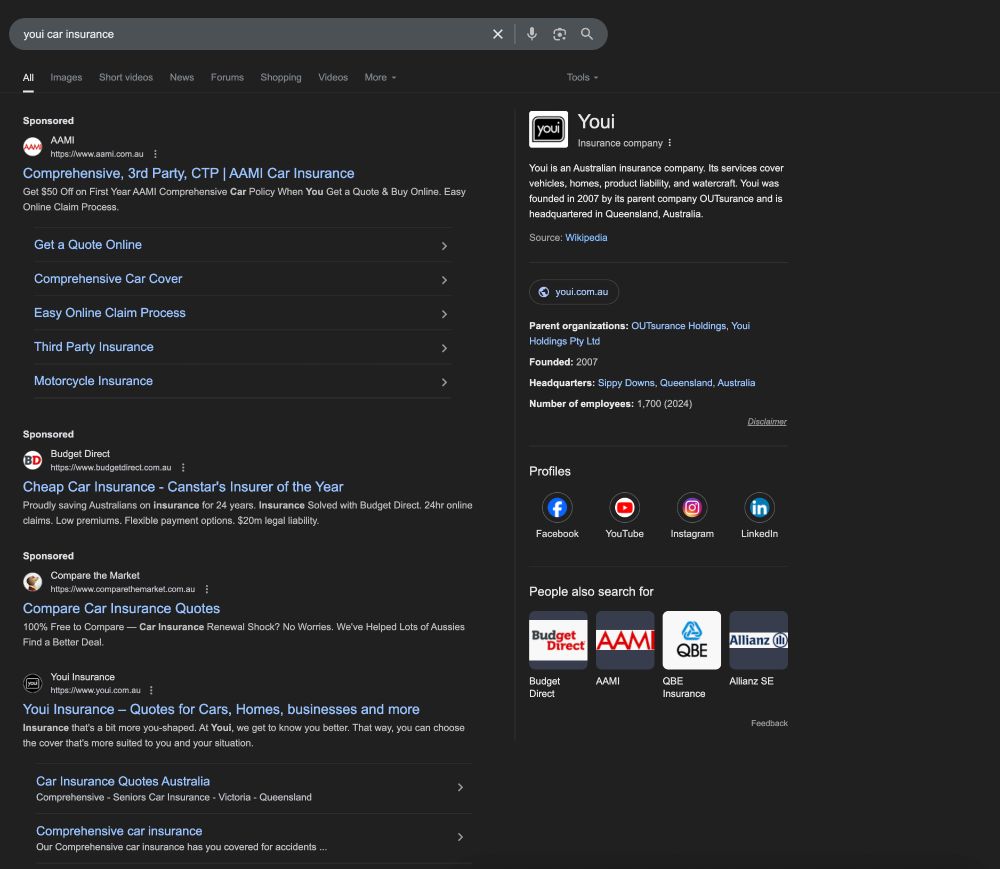The height and width of the screenshot is (869, 1000).
Task: Open result options dots next to youi.com.au
Action: point(151,690)
